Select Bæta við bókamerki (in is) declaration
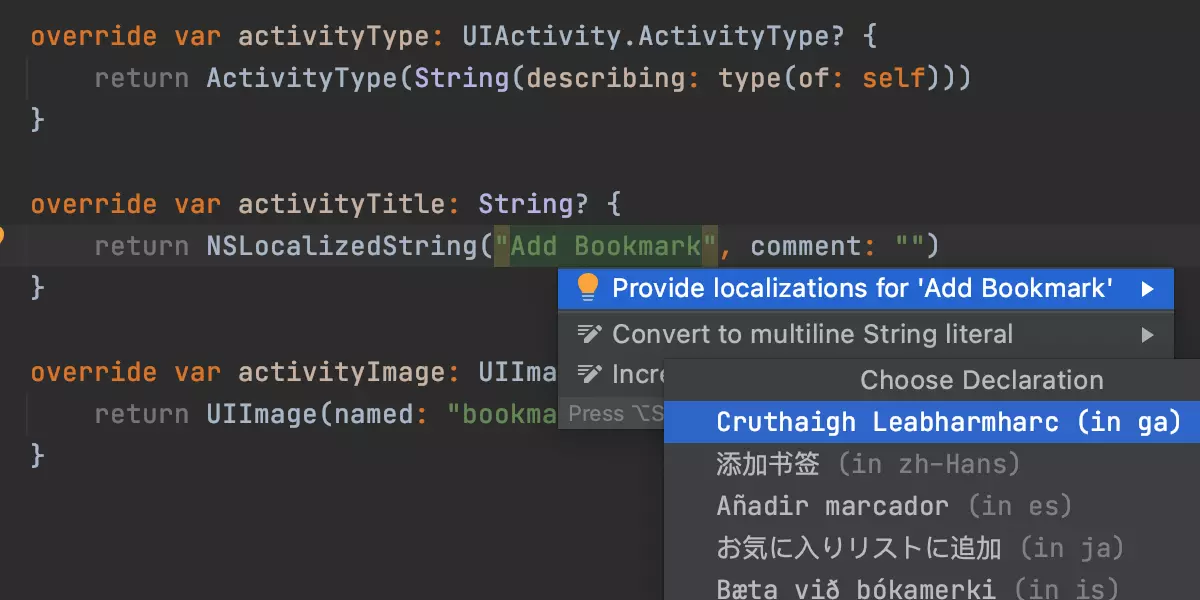This screenshot has width=1200, height=600. 916,588
